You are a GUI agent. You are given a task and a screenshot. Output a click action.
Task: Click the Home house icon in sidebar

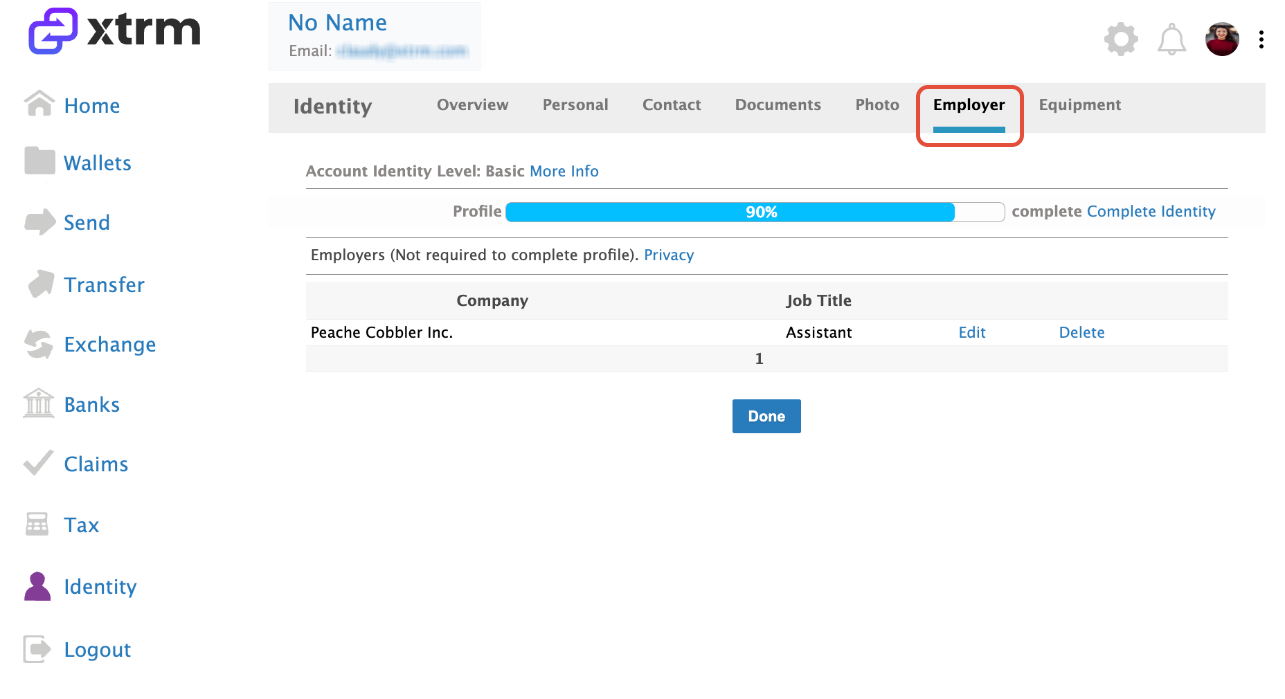point(39,104)
